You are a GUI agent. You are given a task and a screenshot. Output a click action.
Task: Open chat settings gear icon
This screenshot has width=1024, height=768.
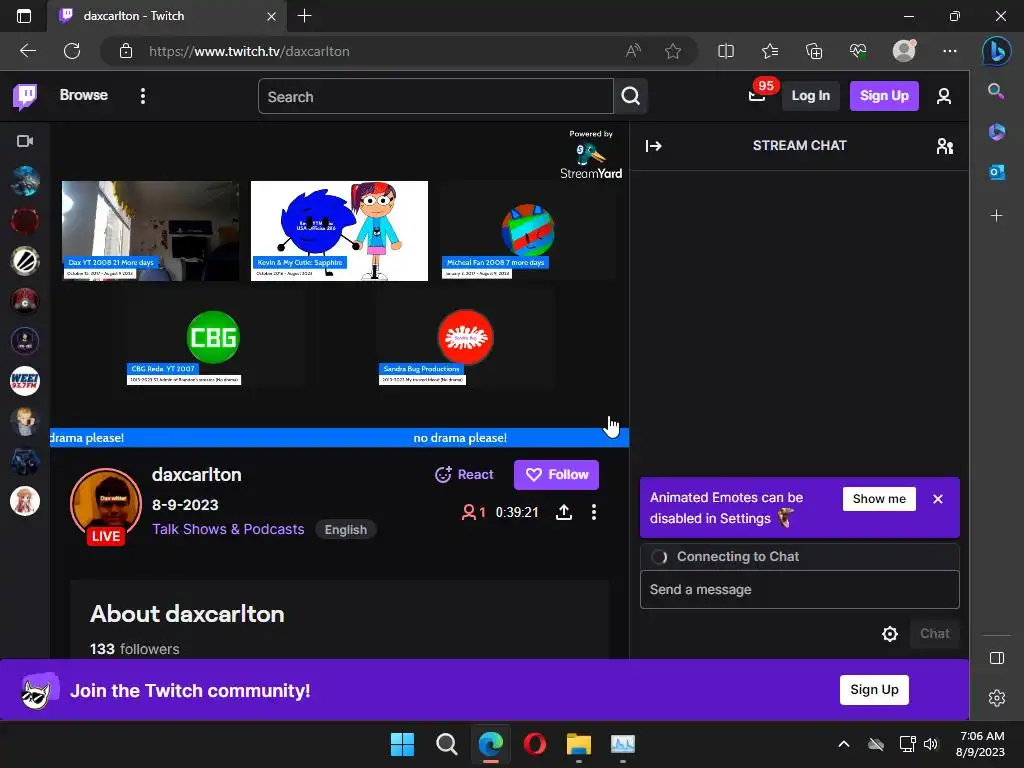tap(889, 633)
